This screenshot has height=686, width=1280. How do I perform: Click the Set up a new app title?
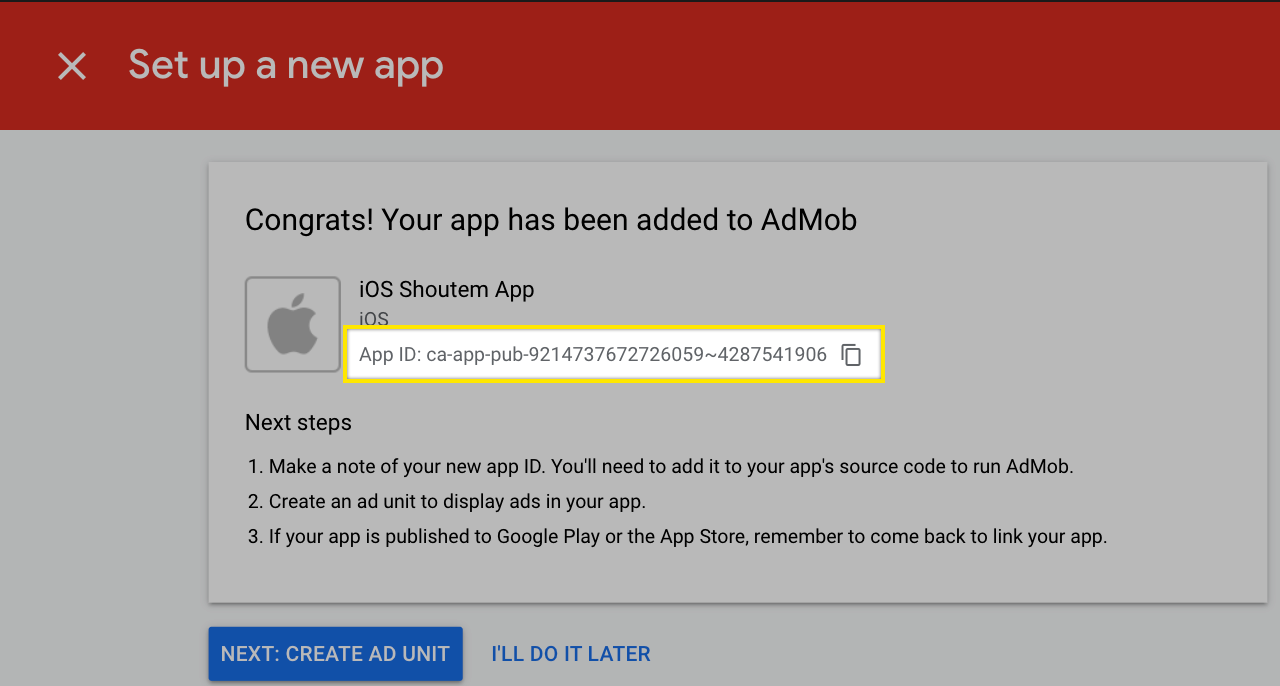[285, 65]
